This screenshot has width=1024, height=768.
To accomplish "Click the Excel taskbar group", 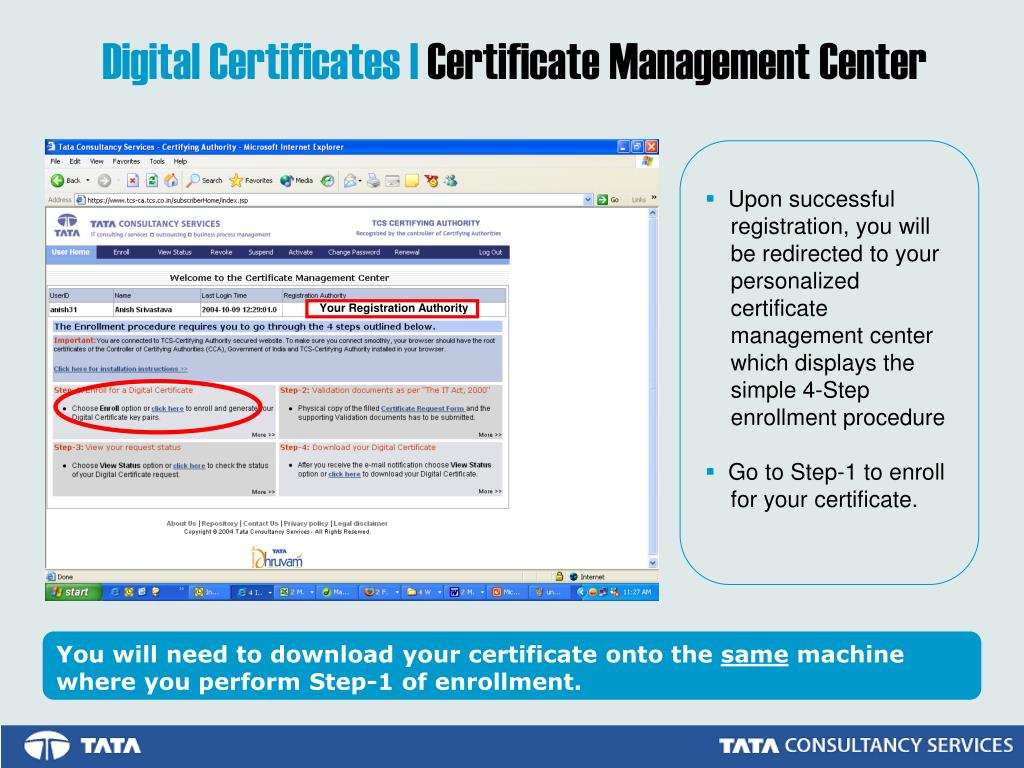I will point(296,592).
